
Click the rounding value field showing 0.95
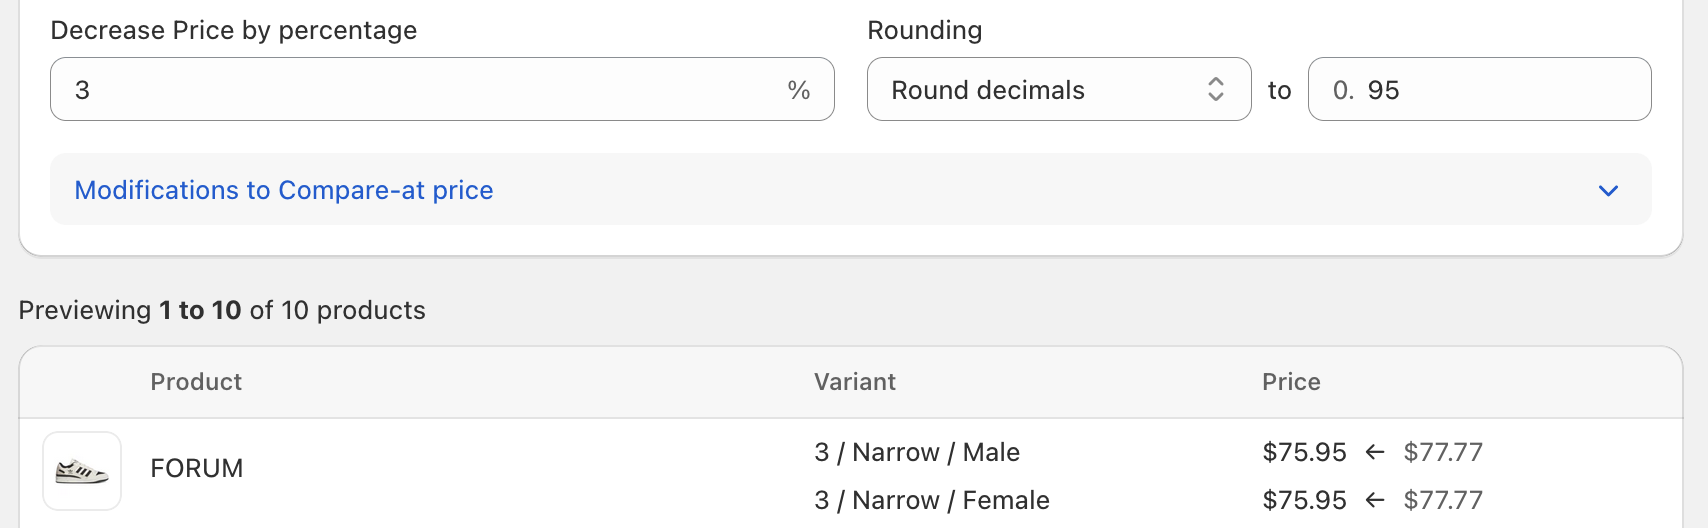coord(1478,90)
